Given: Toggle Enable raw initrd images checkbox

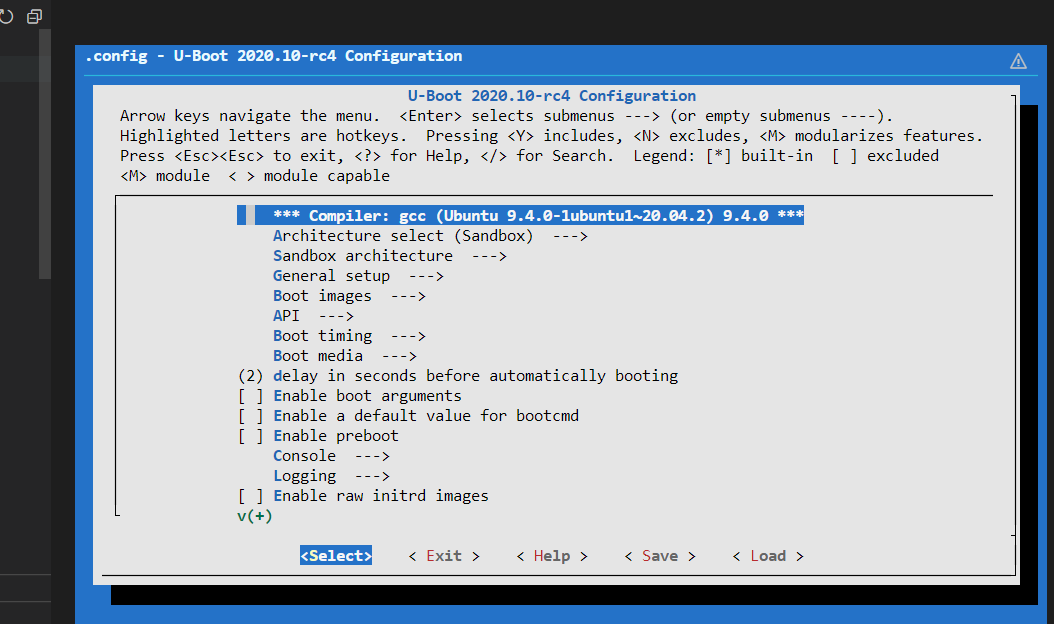Looking at the screenshot, I should [251, 496].
